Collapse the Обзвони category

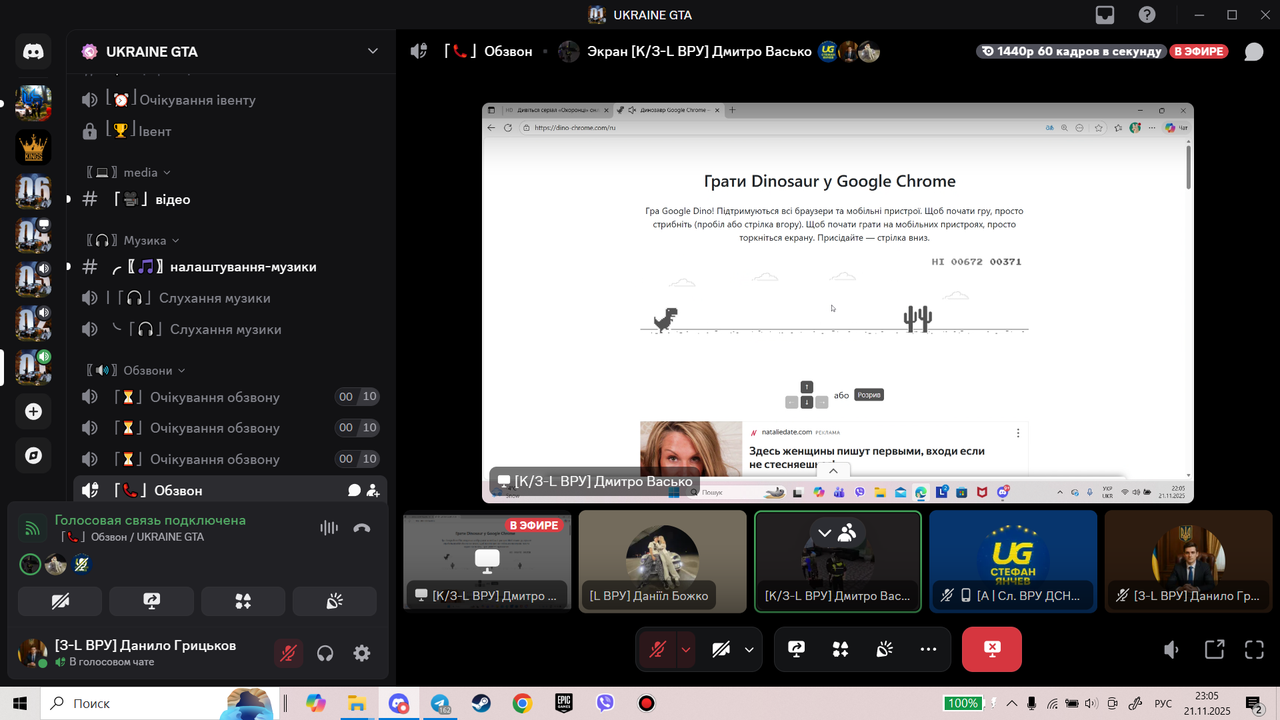[x=136, y=370]
